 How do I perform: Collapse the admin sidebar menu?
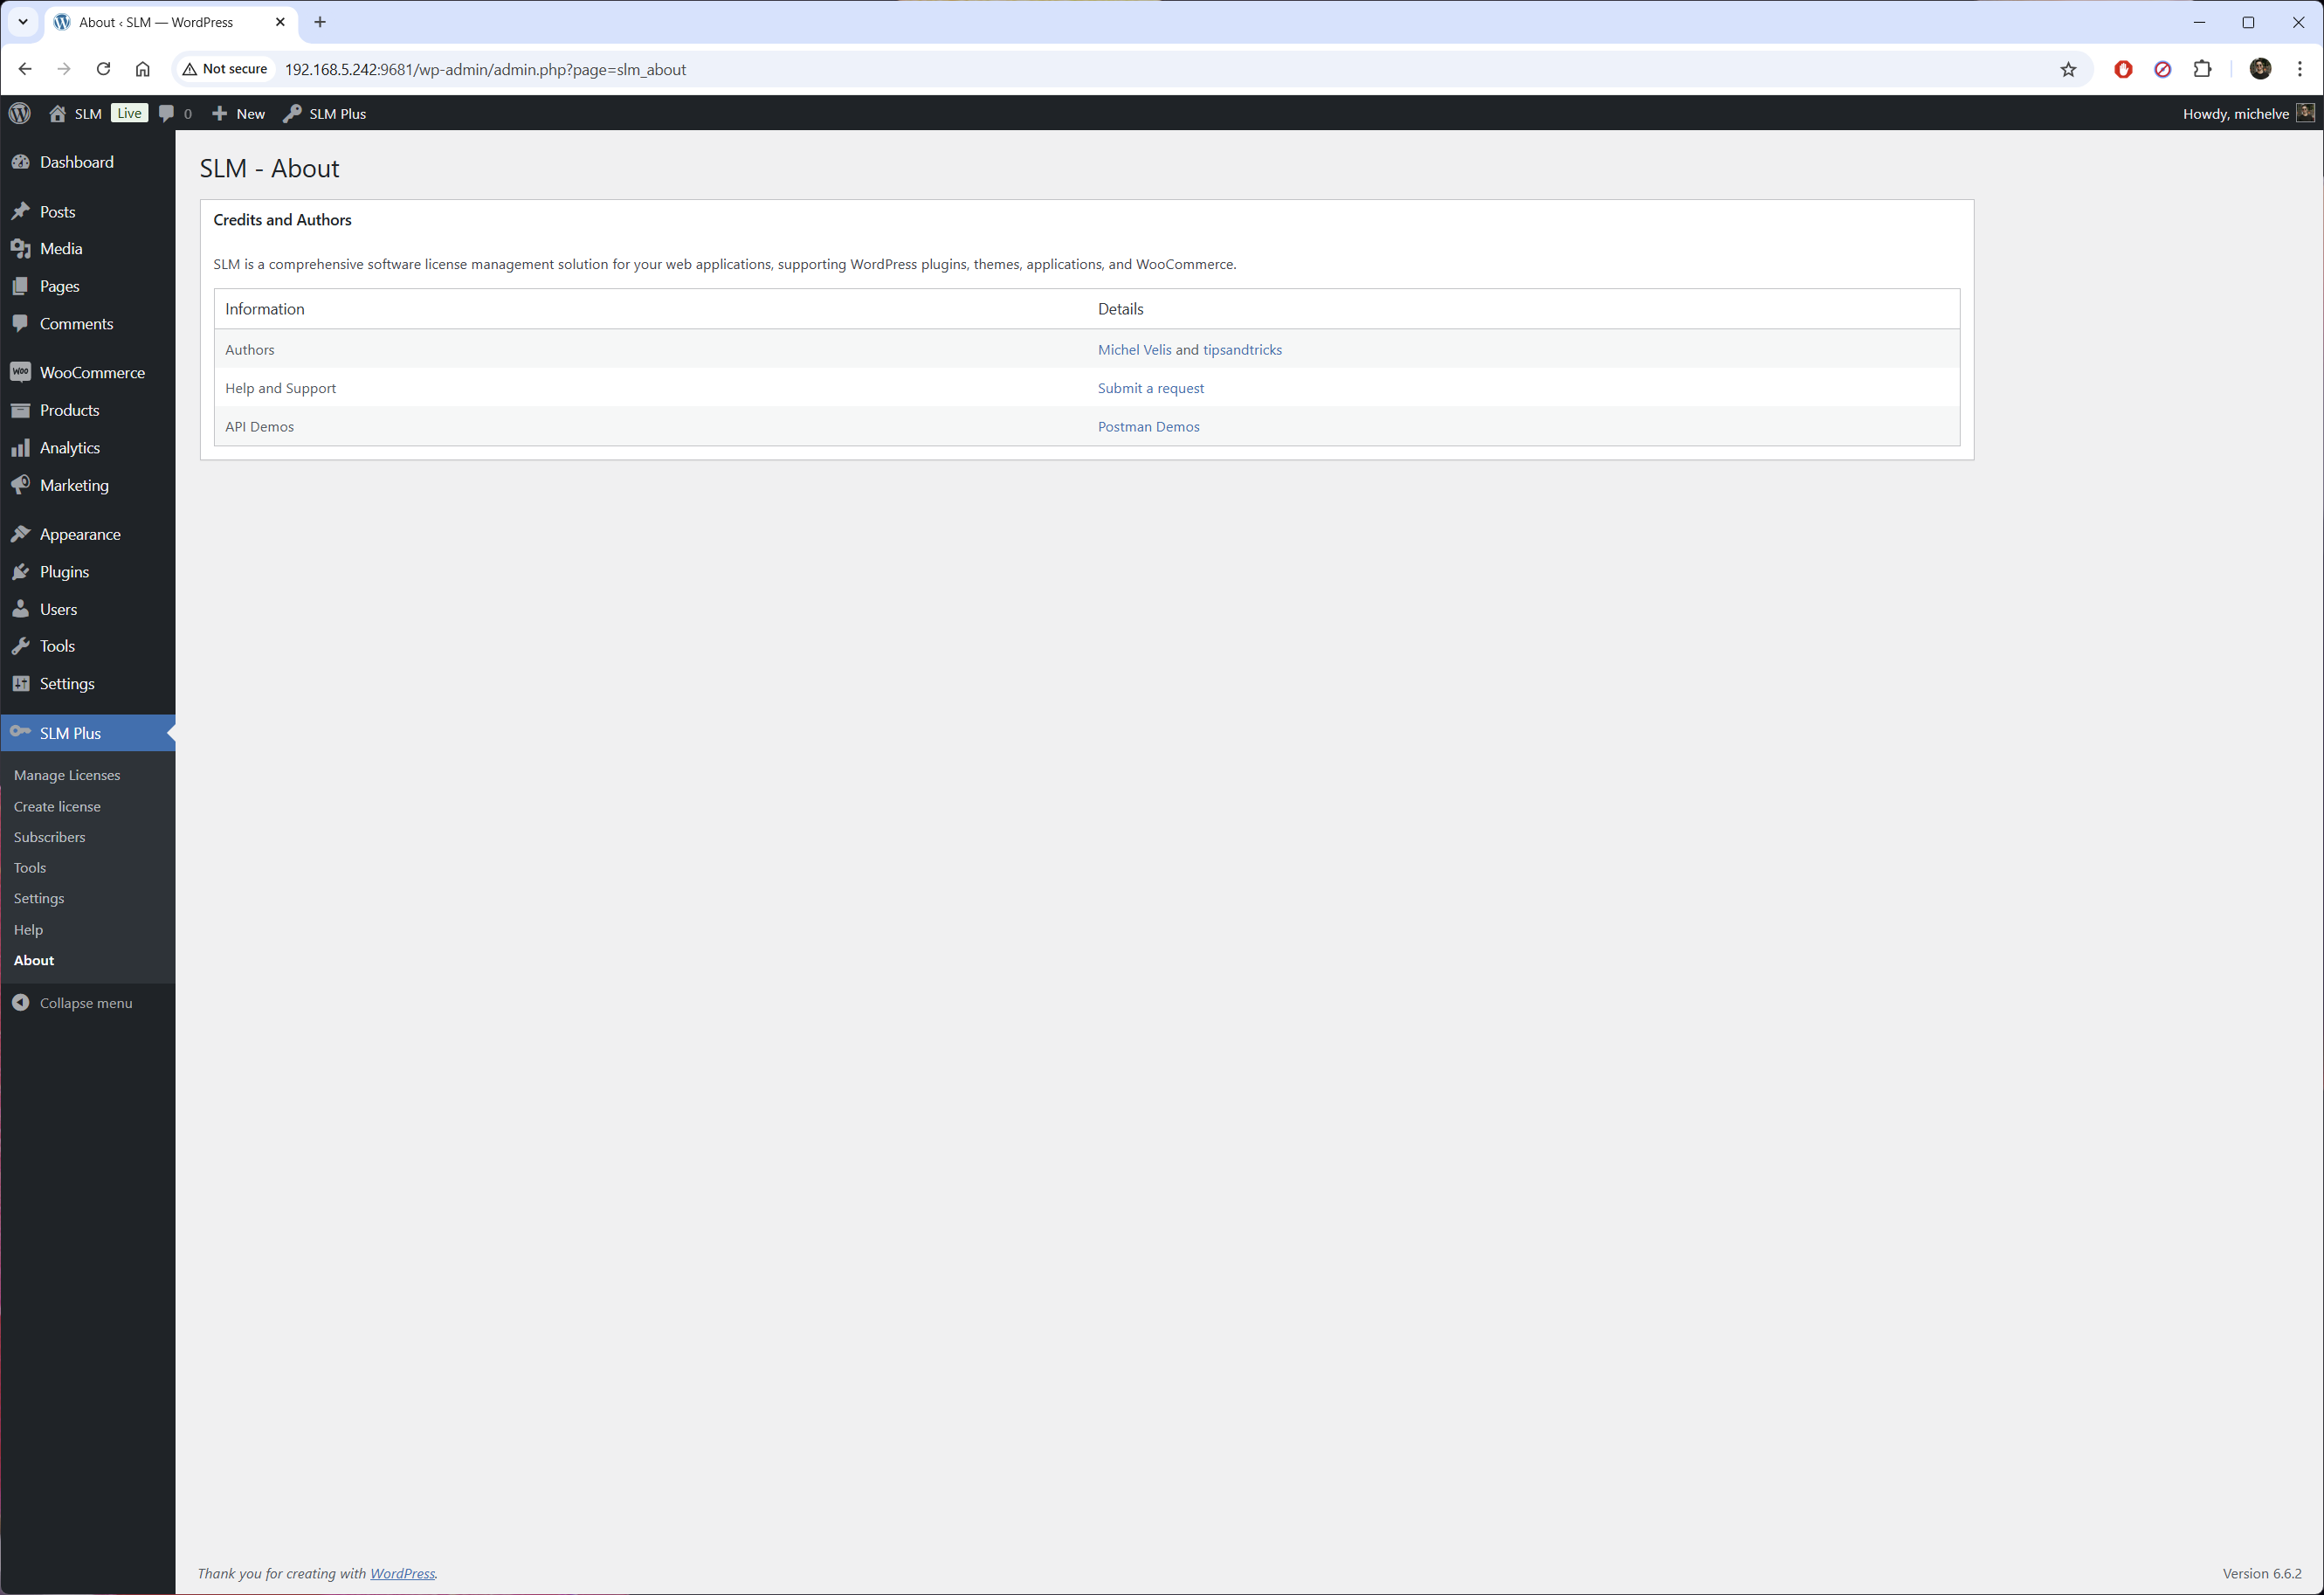pos(85,1003)
